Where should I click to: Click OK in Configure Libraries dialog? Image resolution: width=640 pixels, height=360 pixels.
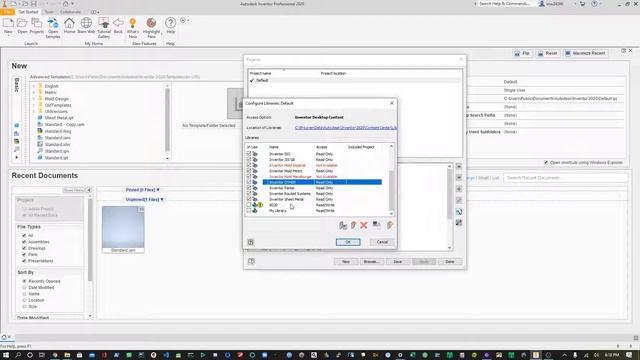[348, 242]
